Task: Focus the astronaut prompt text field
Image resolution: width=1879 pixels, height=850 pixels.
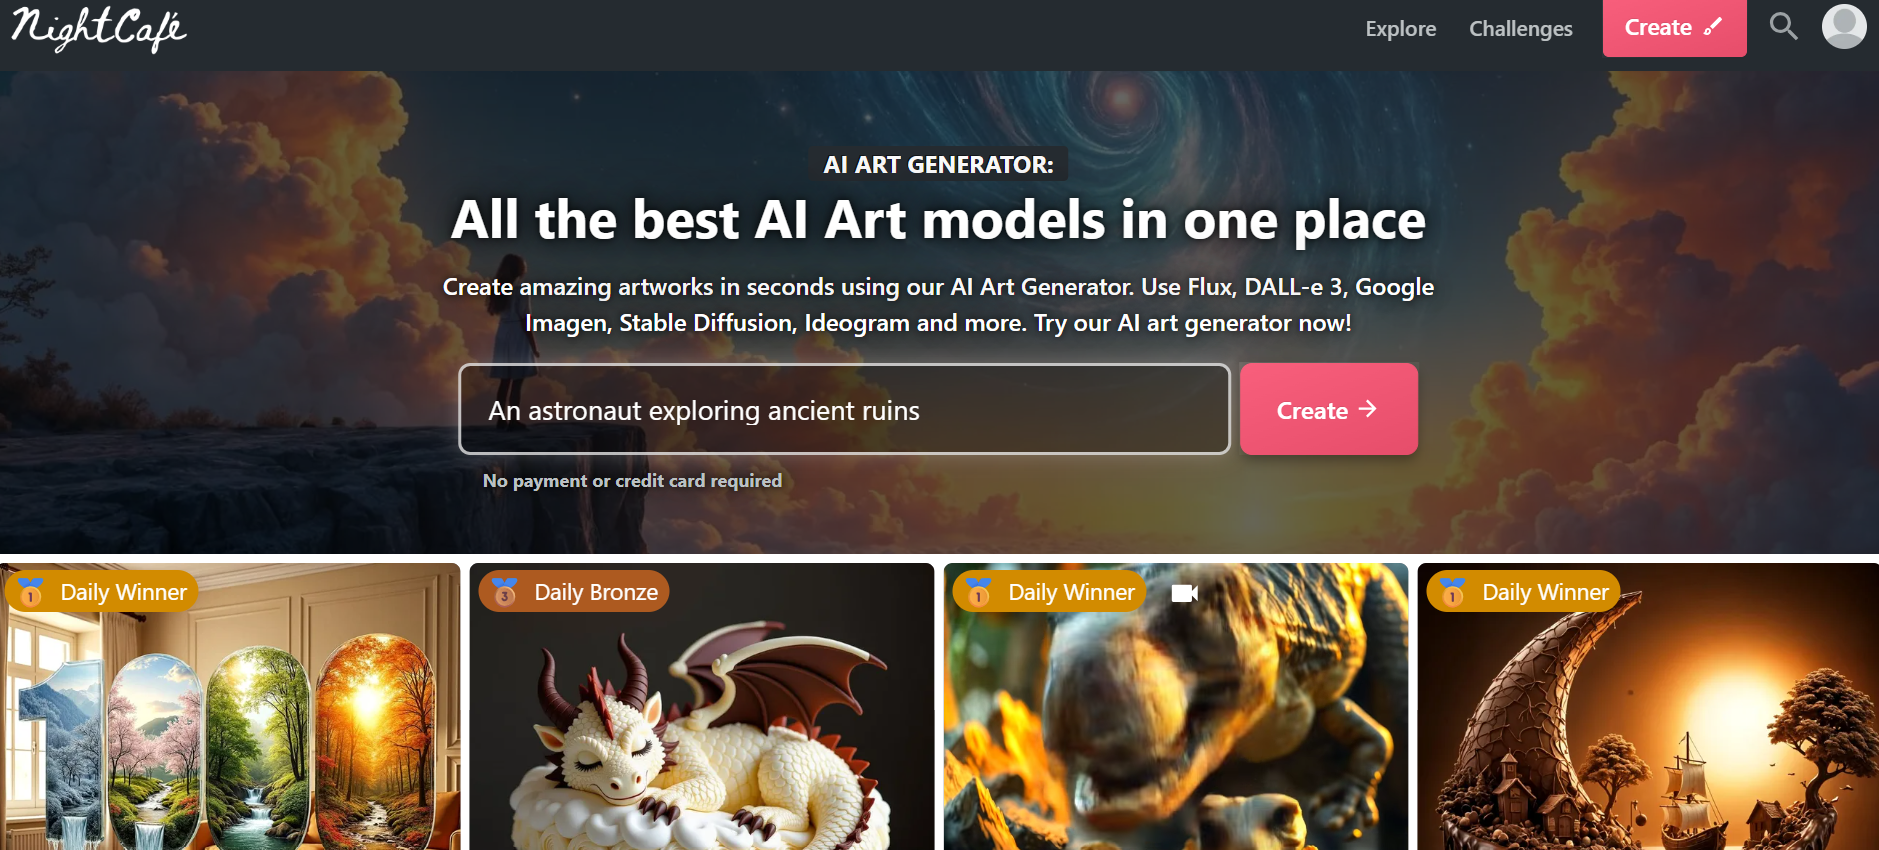Action: [844, 409]
